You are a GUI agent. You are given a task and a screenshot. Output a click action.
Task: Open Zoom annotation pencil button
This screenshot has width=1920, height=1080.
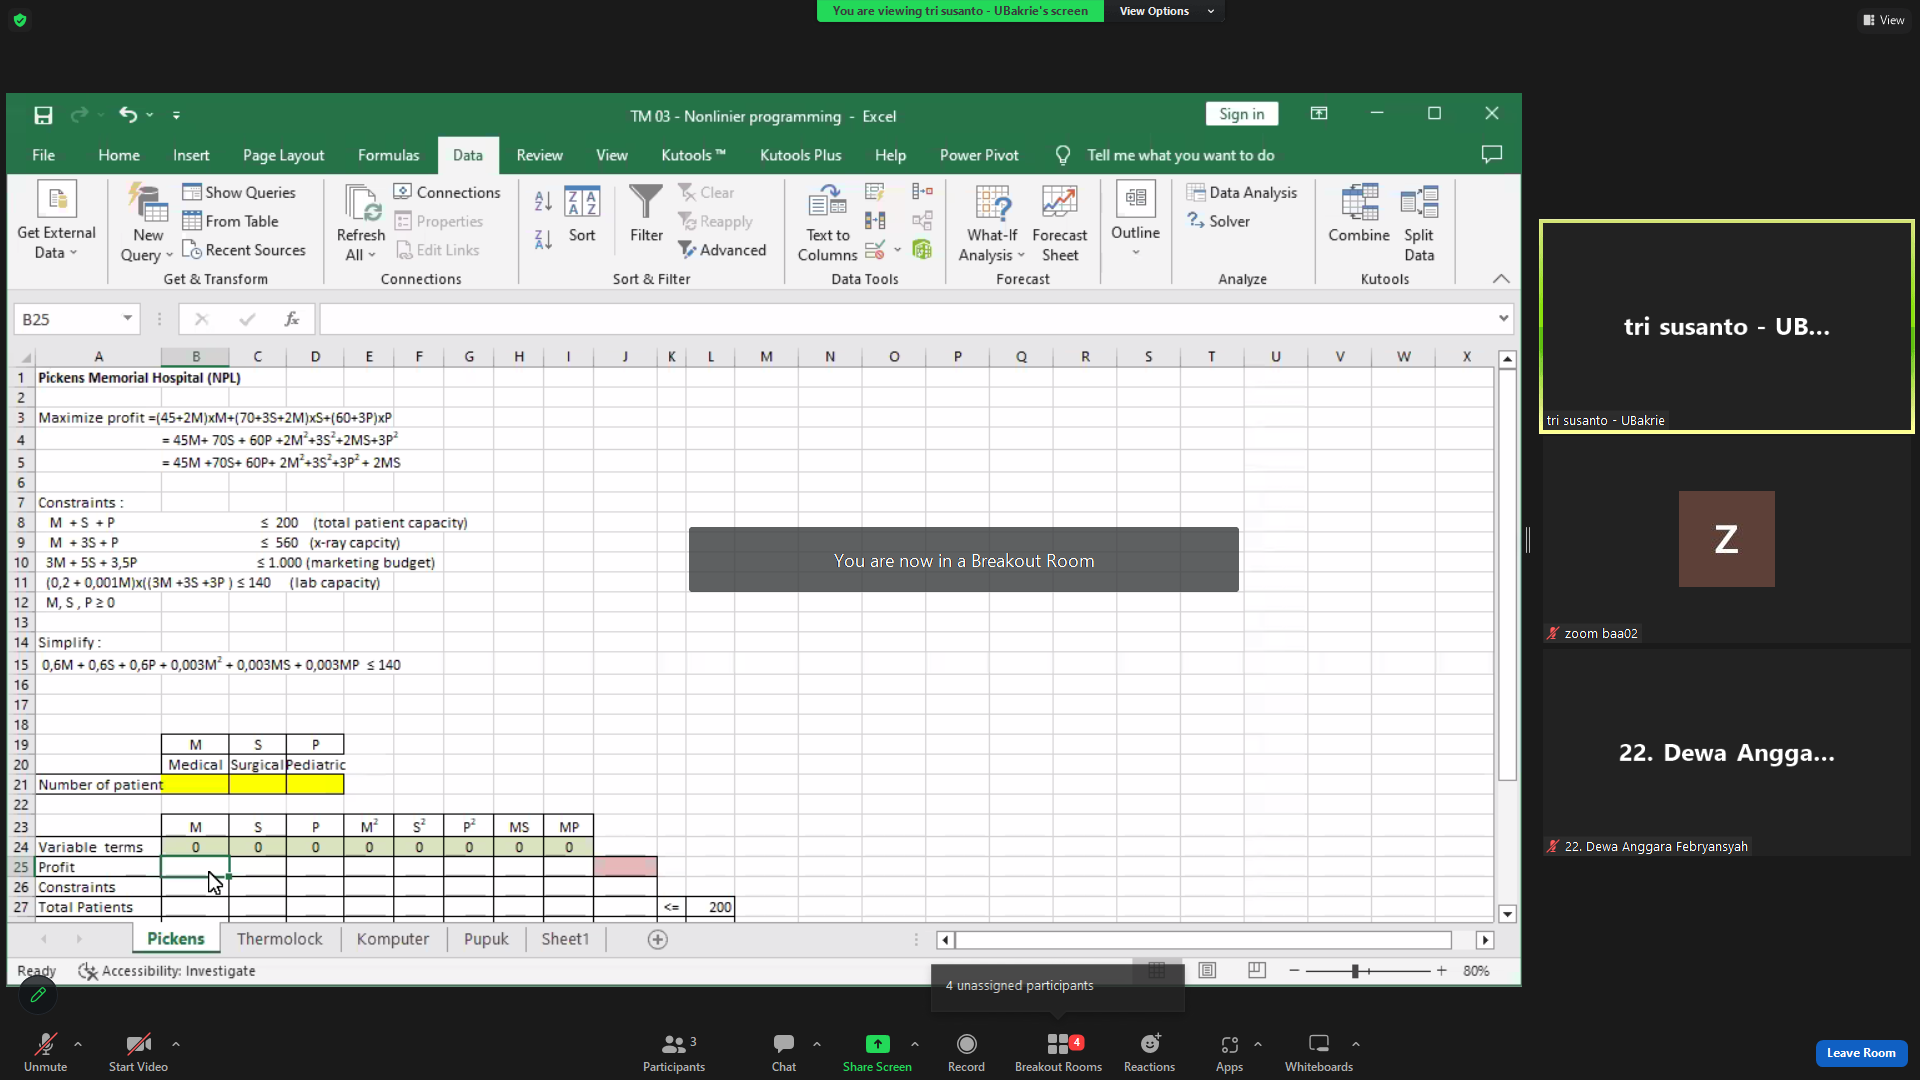(38, 994)
